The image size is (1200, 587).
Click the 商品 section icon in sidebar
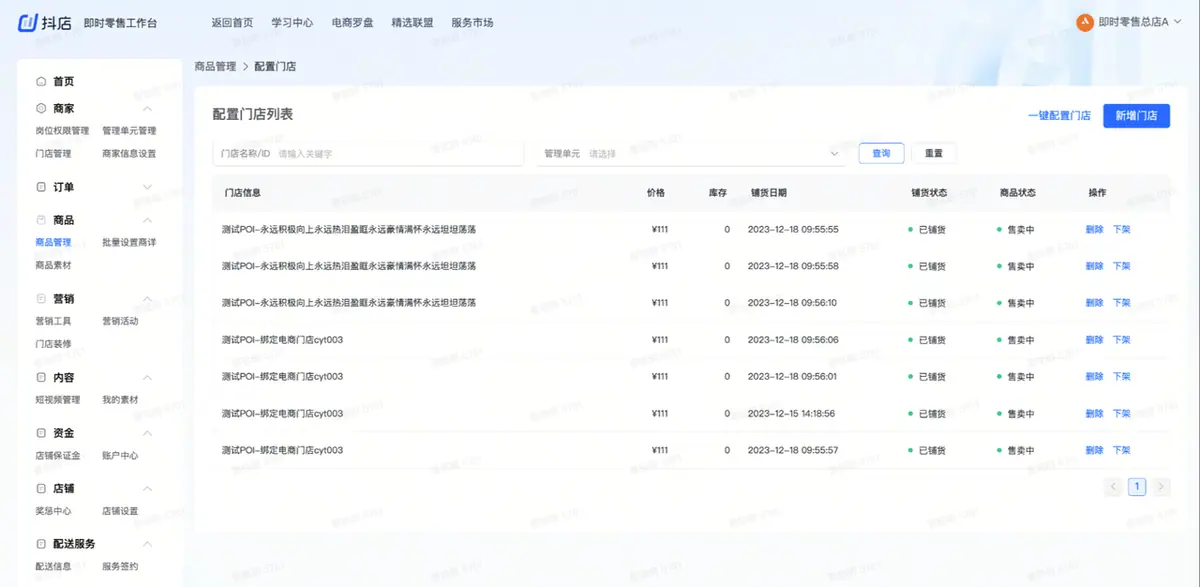point(41,220)
